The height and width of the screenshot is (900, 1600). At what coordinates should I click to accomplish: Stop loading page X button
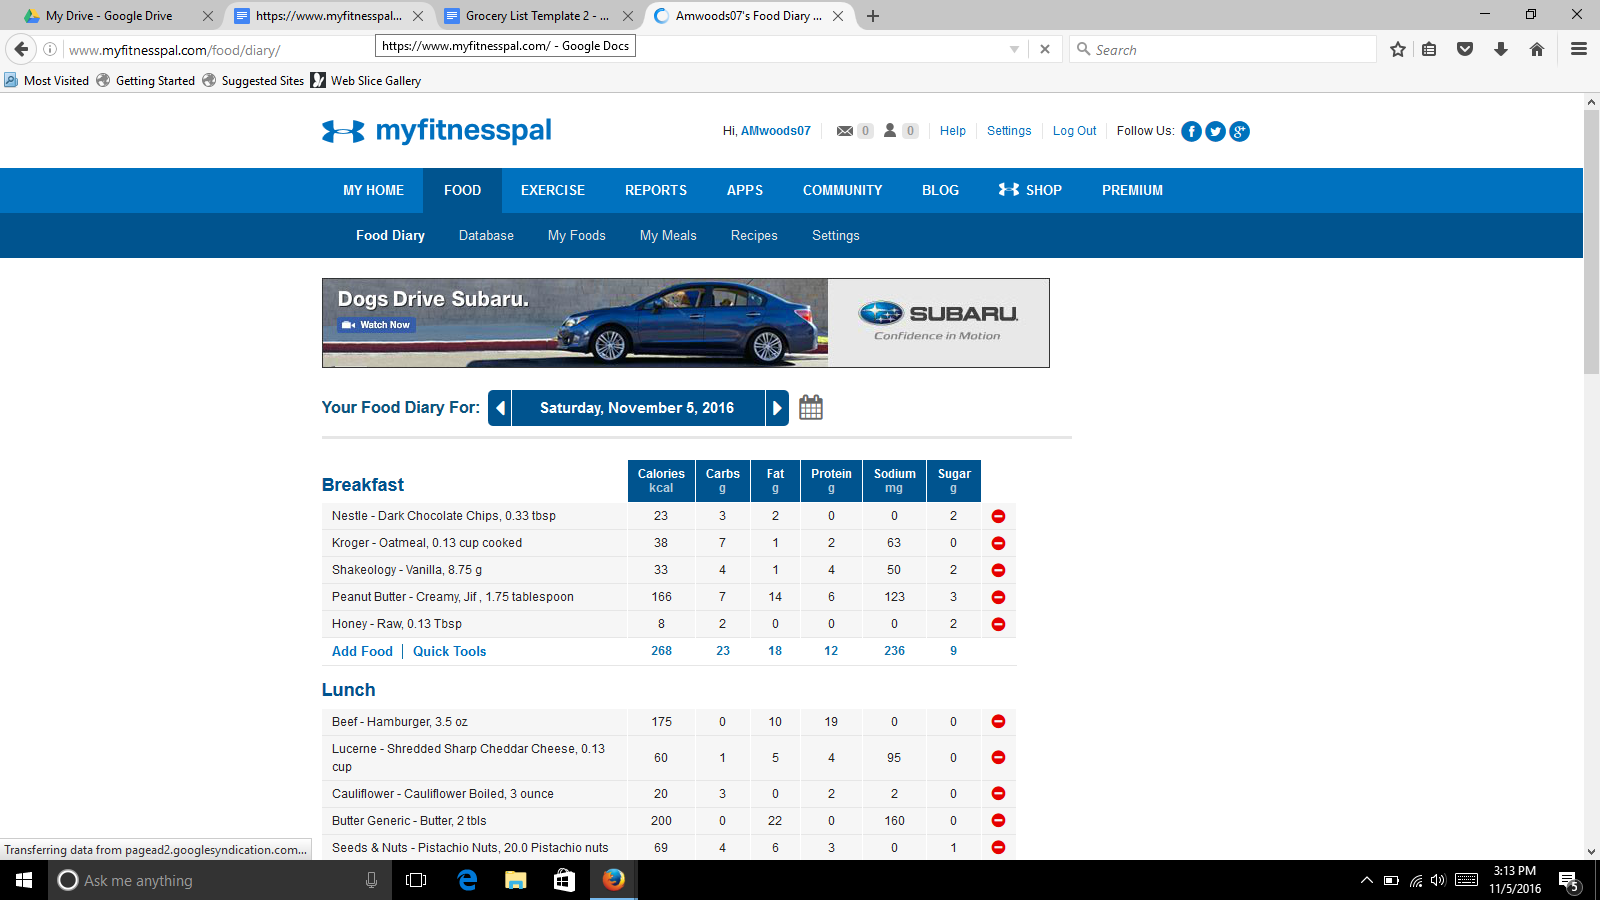tap(1045, 49)
